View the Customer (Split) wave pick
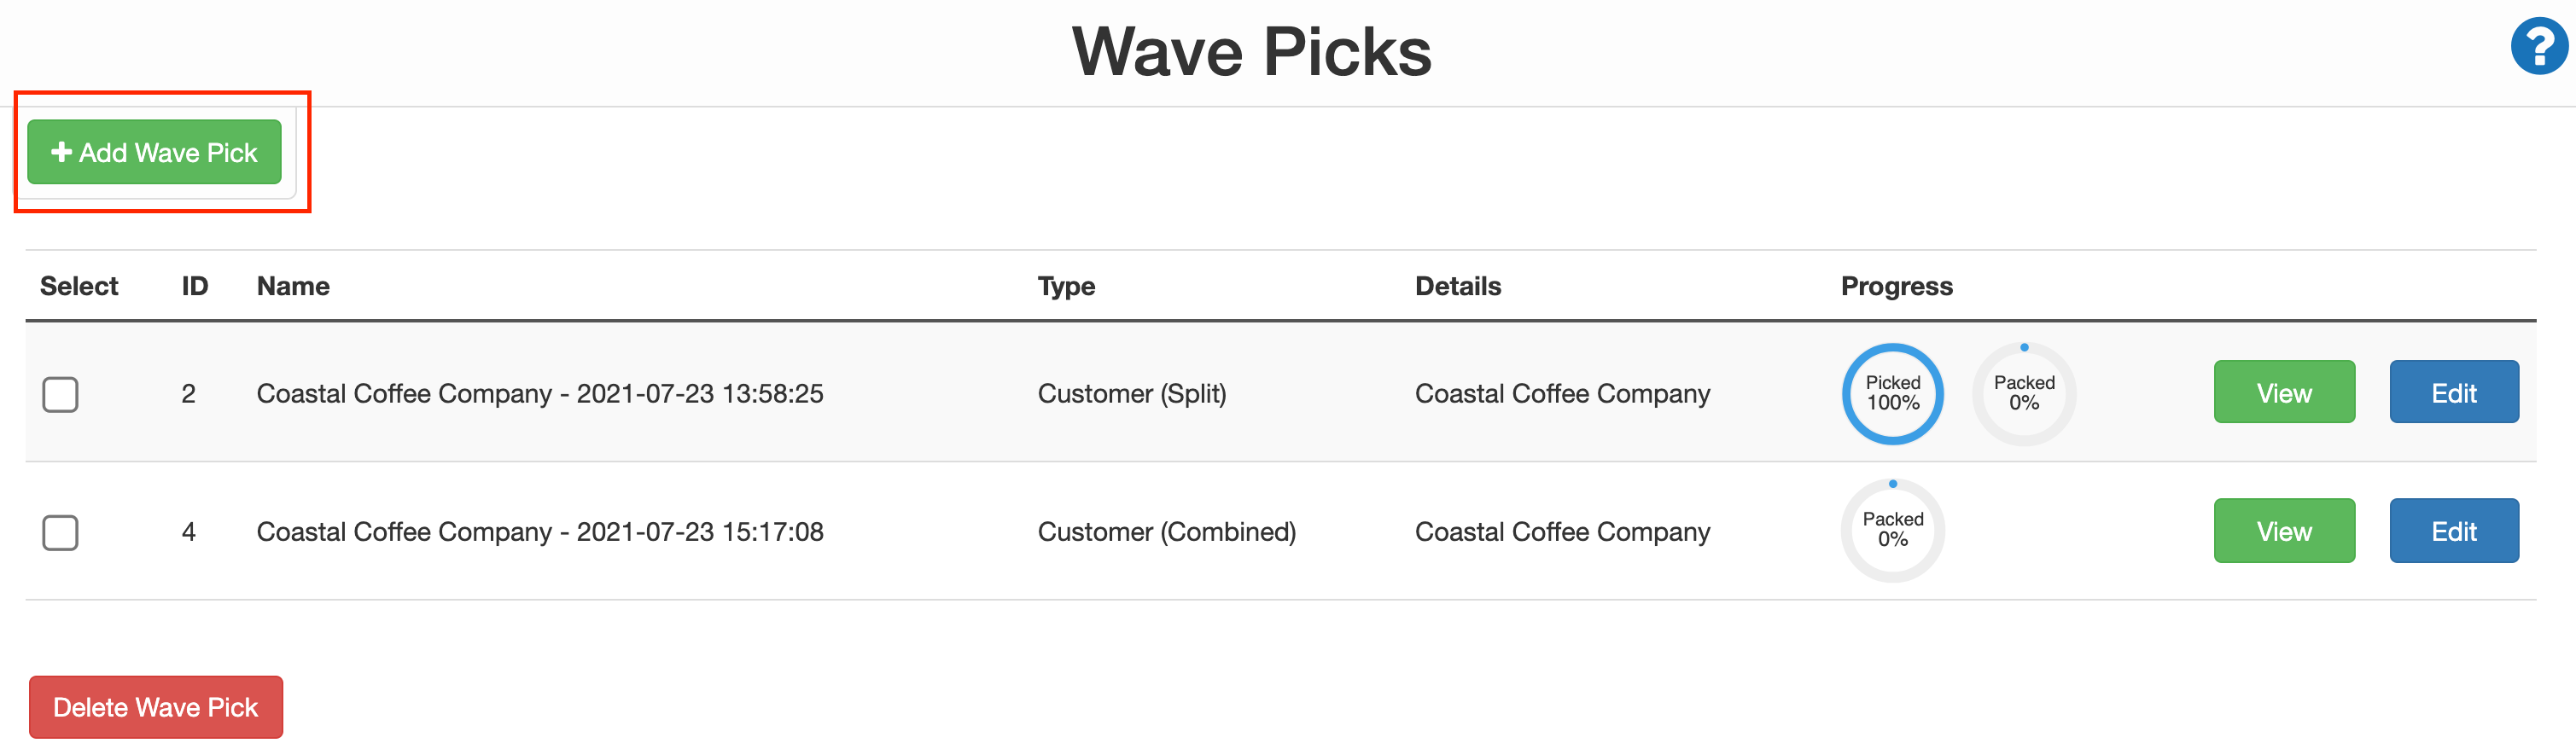Viewport: 2576px width, 749px height. pos(2284,392)
